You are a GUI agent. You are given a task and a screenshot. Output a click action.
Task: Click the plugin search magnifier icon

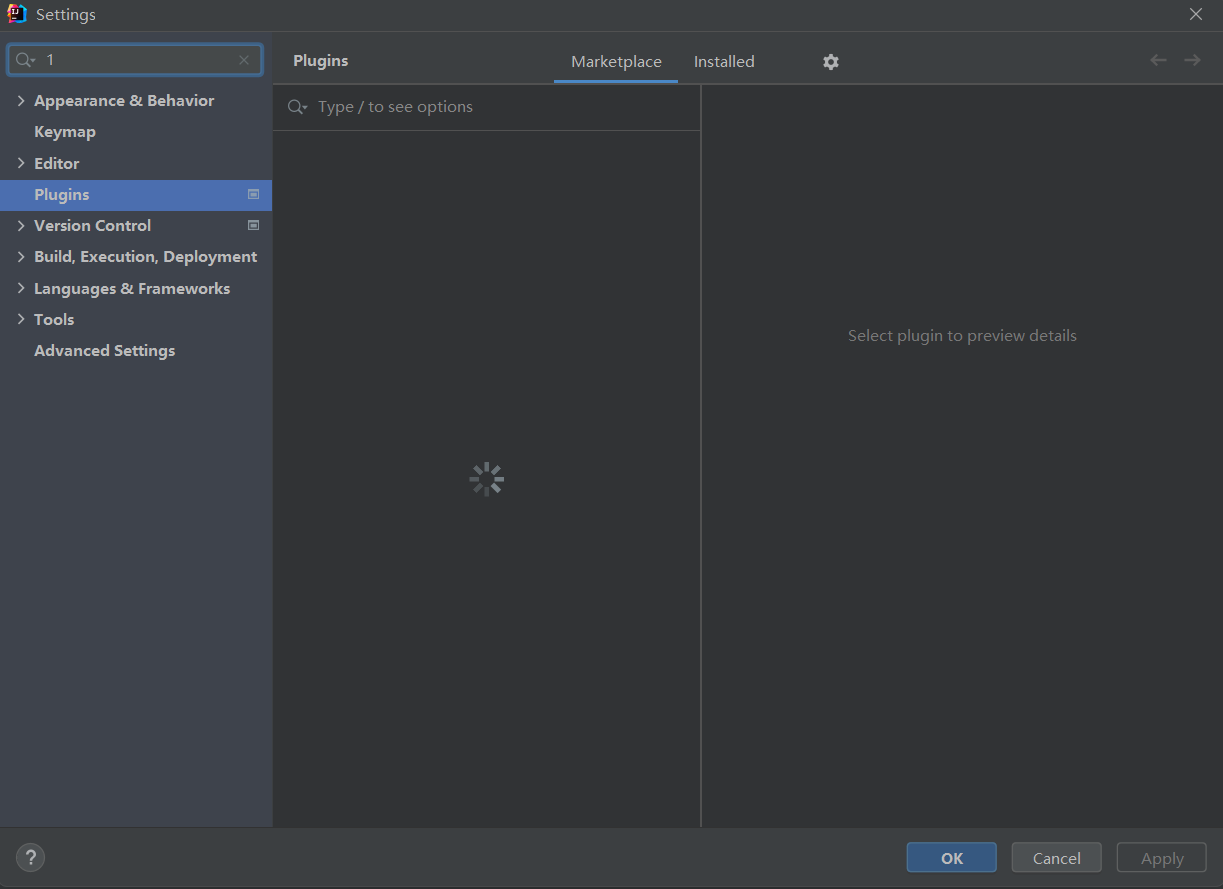(x=297, y=107)
